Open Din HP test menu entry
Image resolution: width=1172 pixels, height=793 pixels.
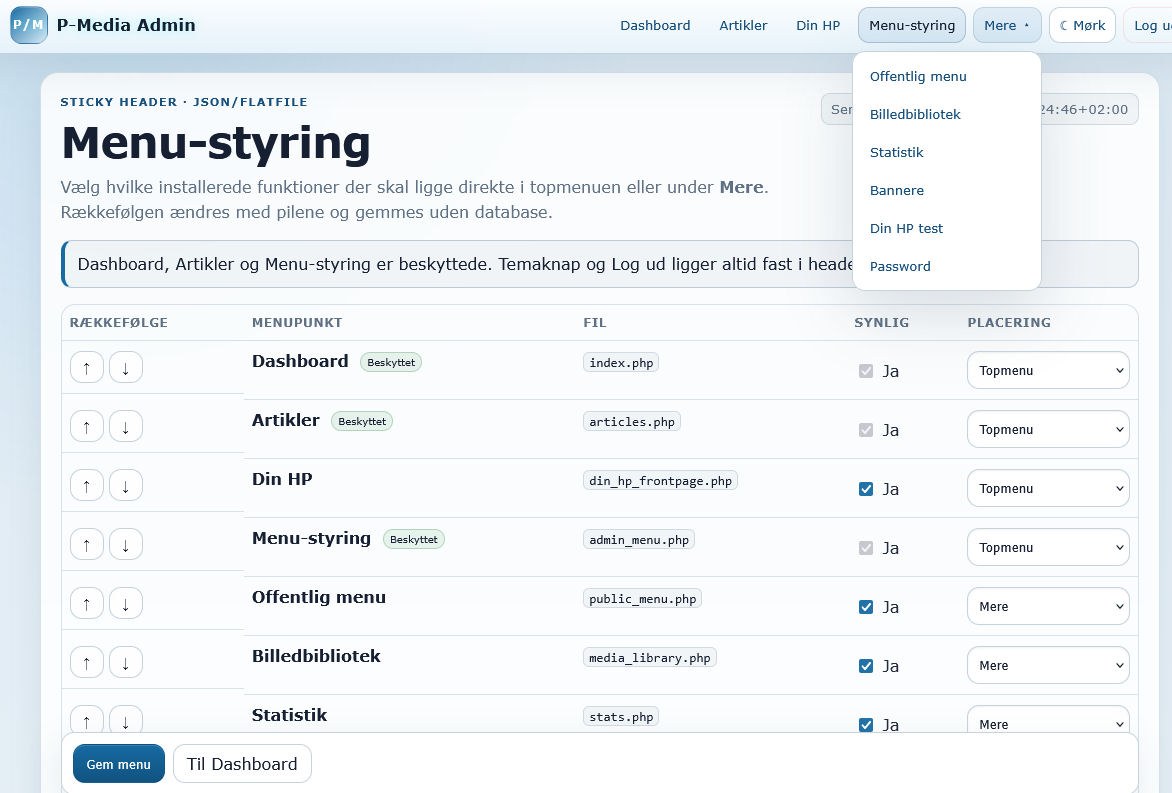click(x=906, y=229)
